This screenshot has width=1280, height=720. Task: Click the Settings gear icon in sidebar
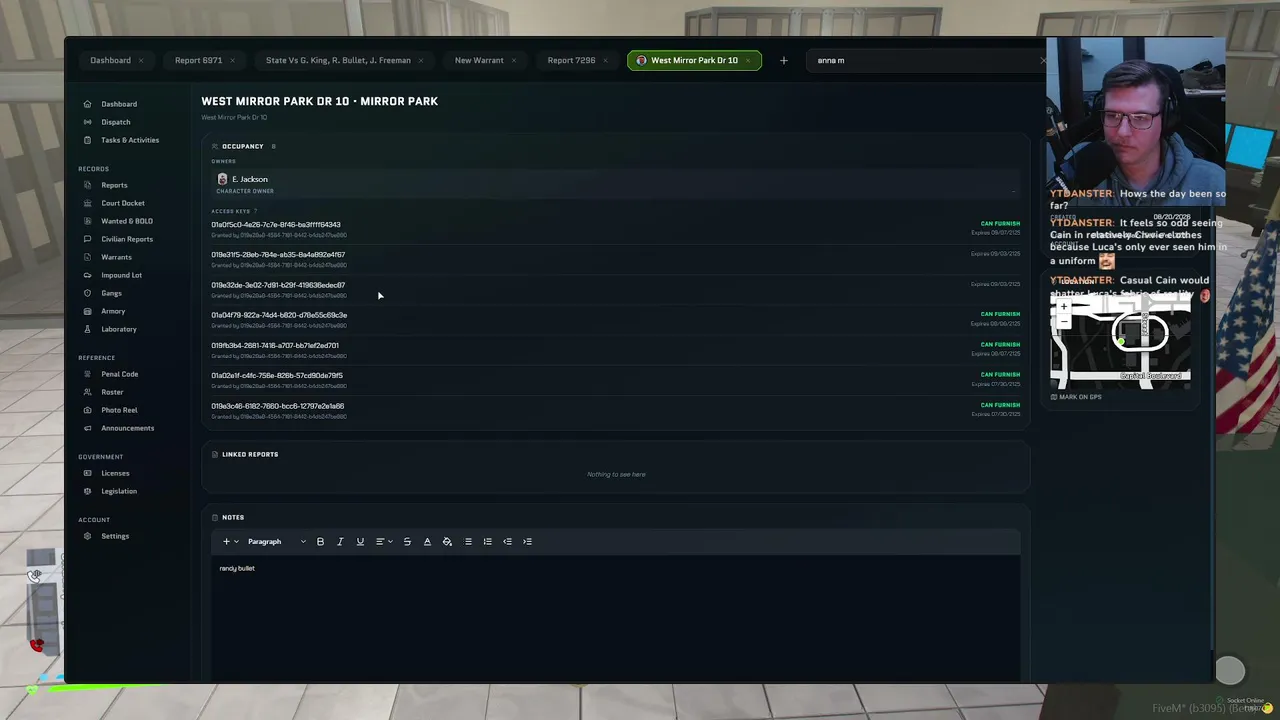coord(88,536)
